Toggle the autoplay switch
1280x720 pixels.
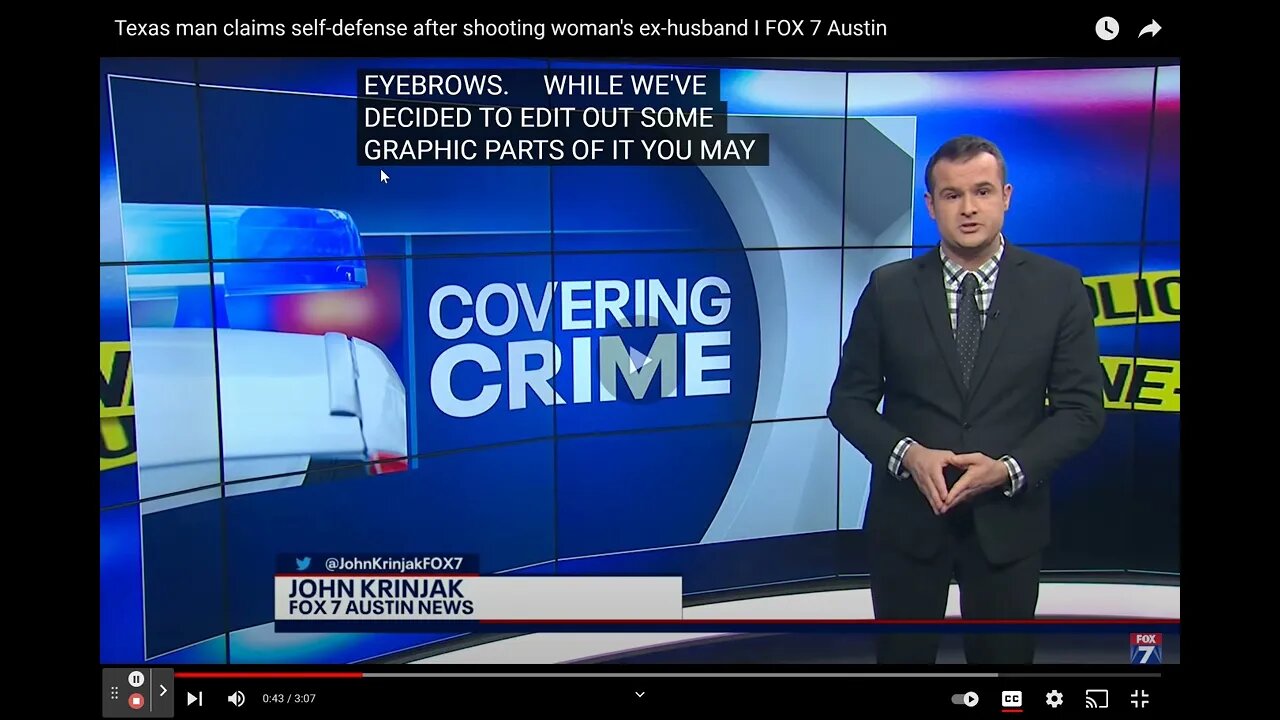pyautogui.click(x=965, y=699)
